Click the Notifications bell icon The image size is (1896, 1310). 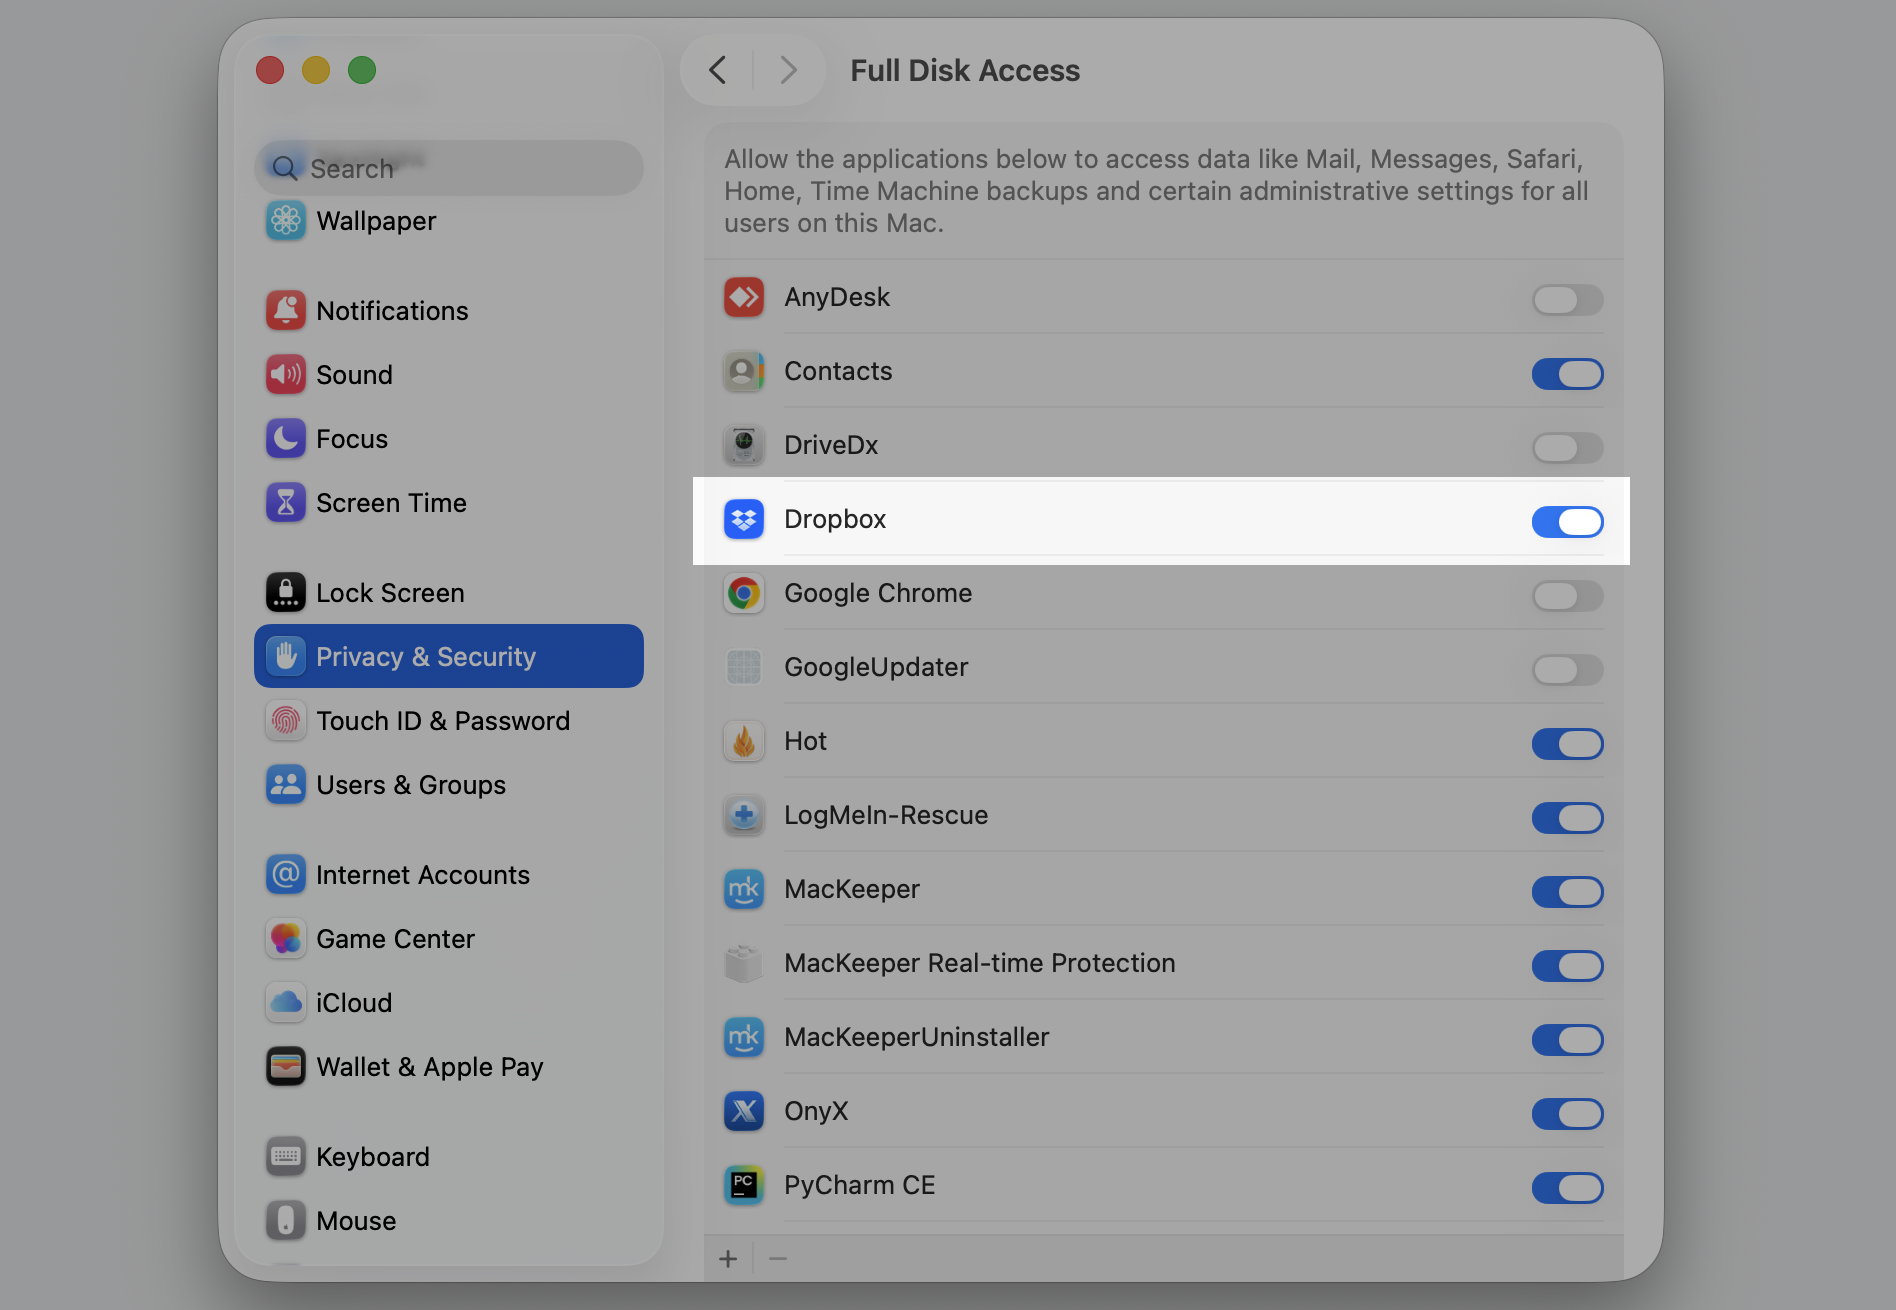[x=286, y=311]
